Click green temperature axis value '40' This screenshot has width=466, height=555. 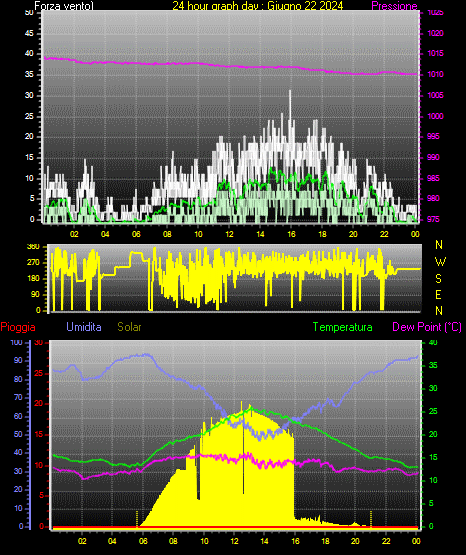[433, 342]
